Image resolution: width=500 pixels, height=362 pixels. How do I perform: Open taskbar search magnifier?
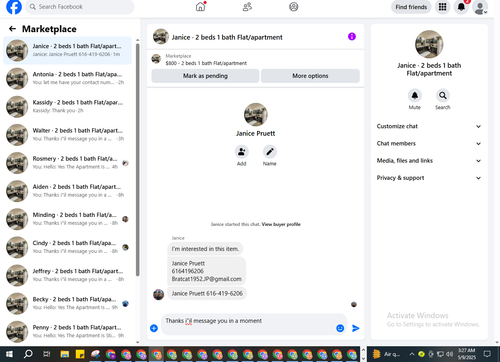(28, 354)
